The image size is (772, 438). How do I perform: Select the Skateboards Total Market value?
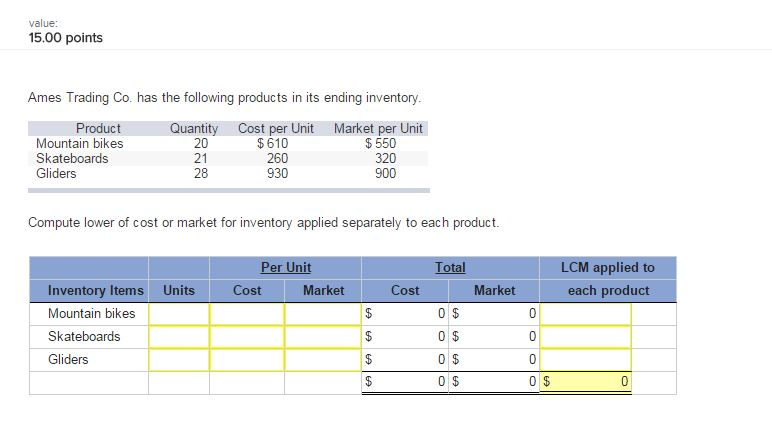click(x=497, y=337)
